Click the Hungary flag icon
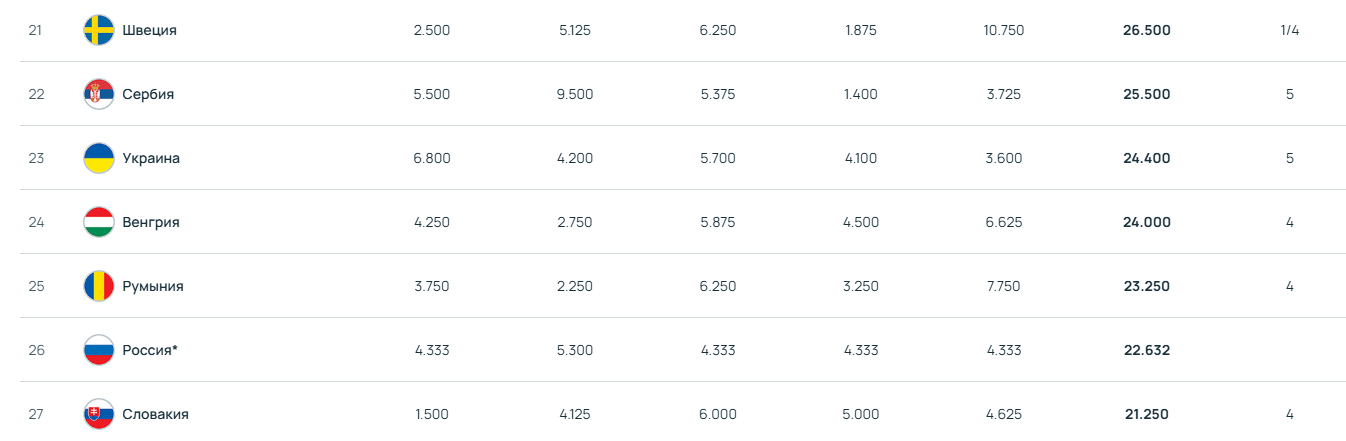Image resolution: width=1346 pixels, height=441 pixels. (x=99, y=222)
